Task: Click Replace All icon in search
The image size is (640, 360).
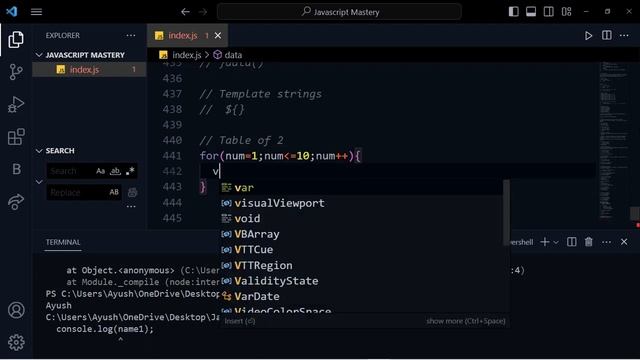Action: 132,192
